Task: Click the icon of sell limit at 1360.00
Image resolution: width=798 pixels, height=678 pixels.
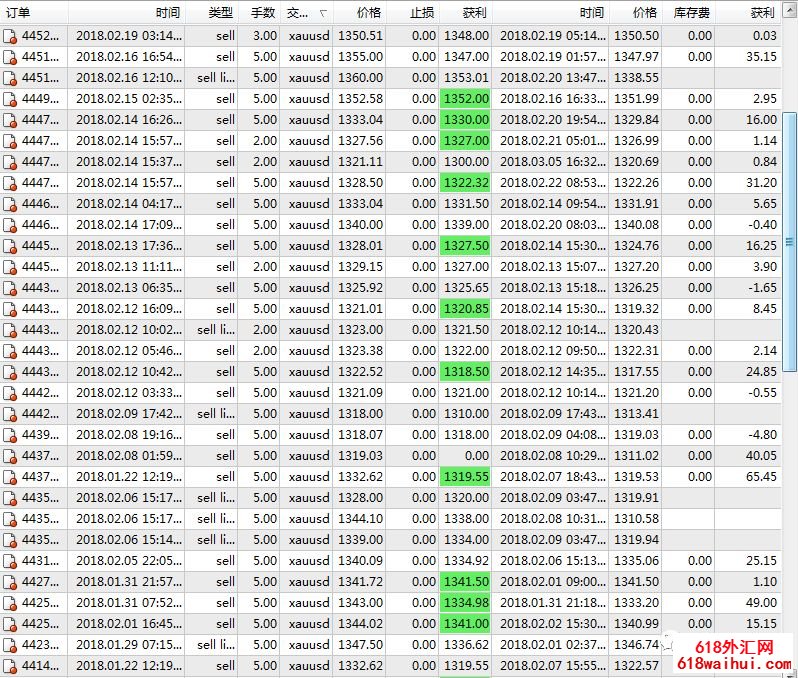Action: pyautogui.click(x=10, y=78)
